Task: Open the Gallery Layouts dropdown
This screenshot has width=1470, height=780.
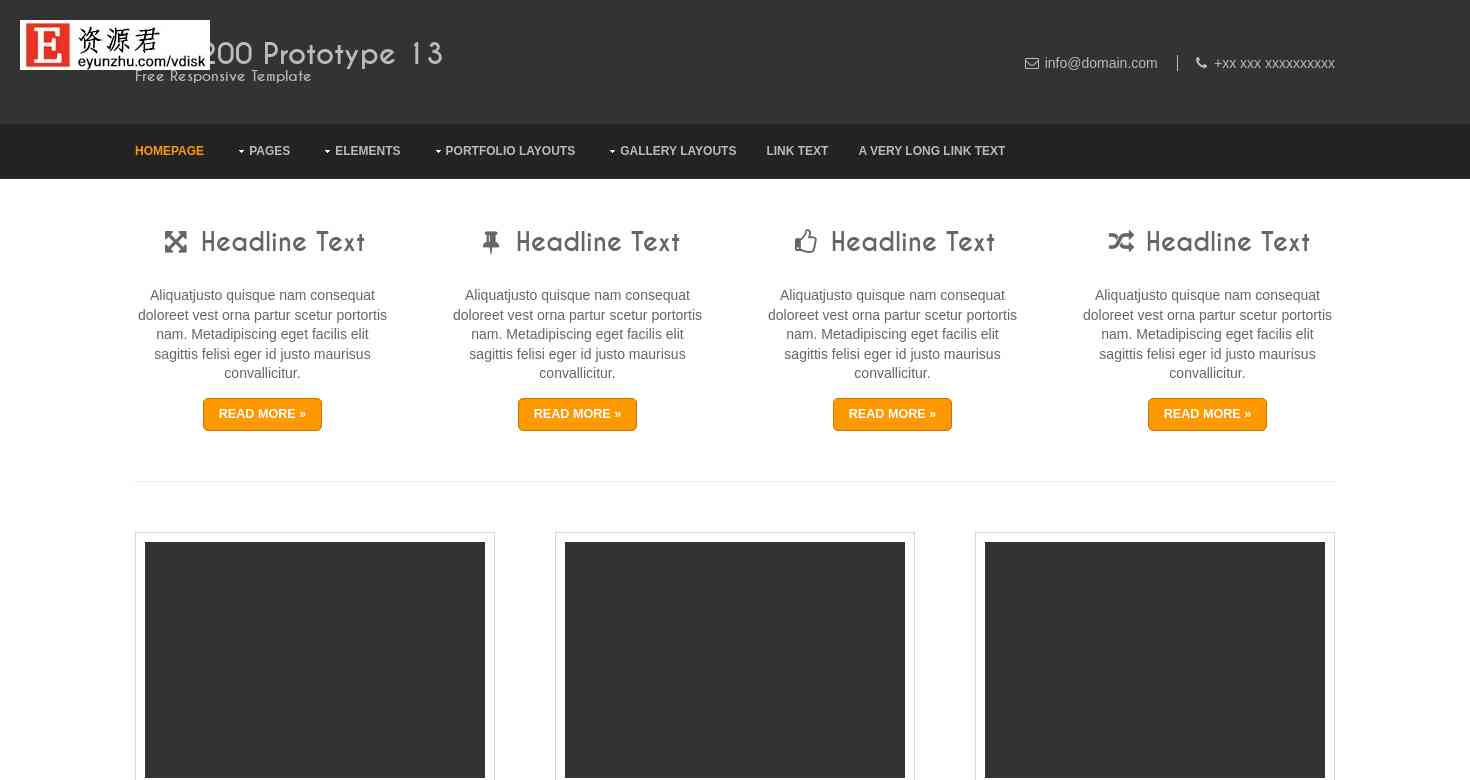Action: point(672,151)
